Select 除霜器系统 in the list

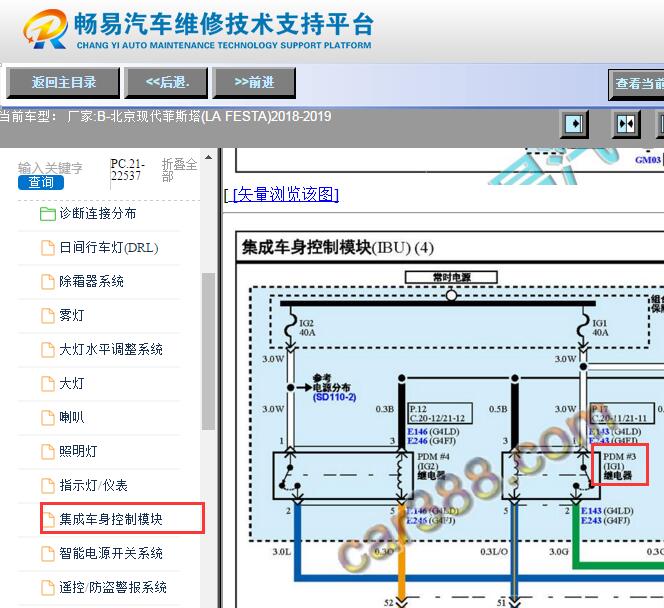(91, 281)
